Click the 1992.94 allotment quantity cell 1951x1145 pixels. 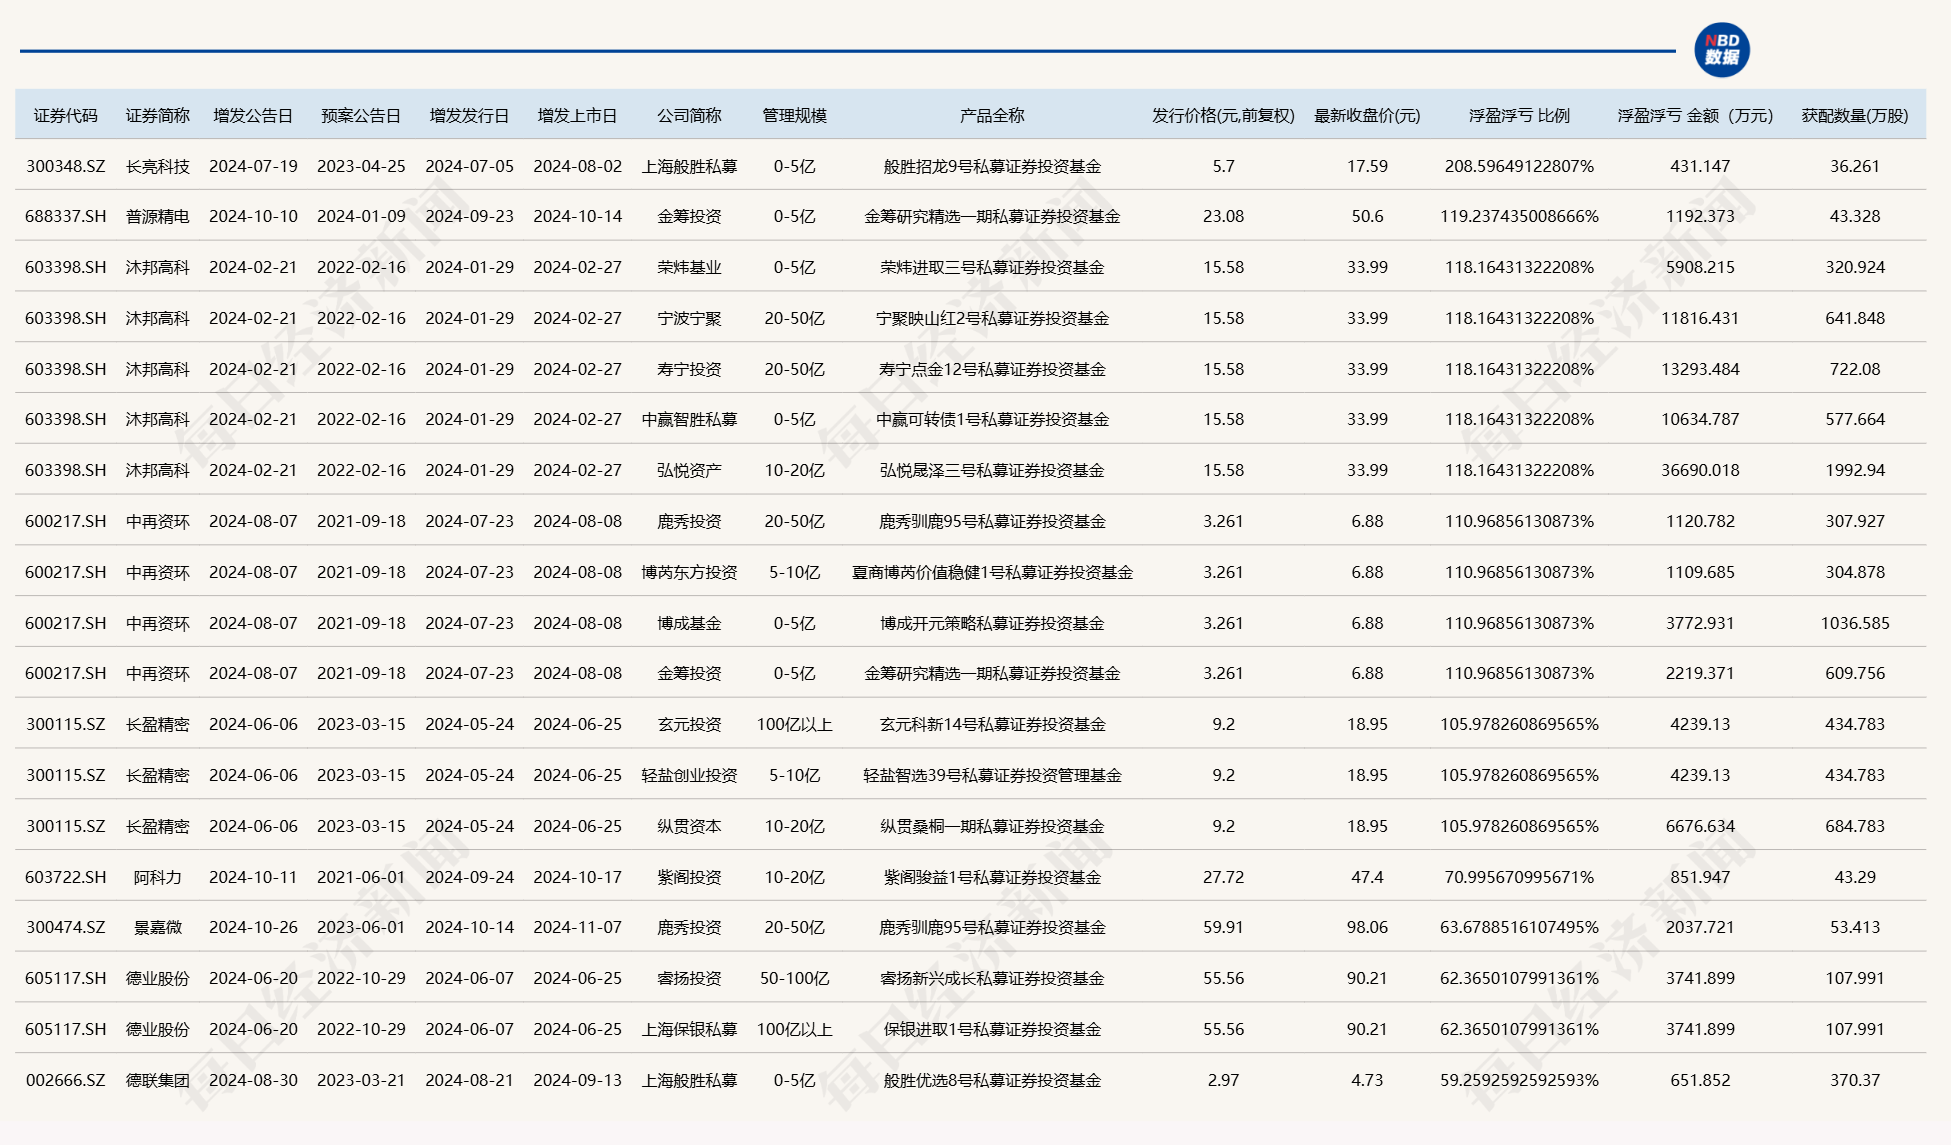point(1855,470)
